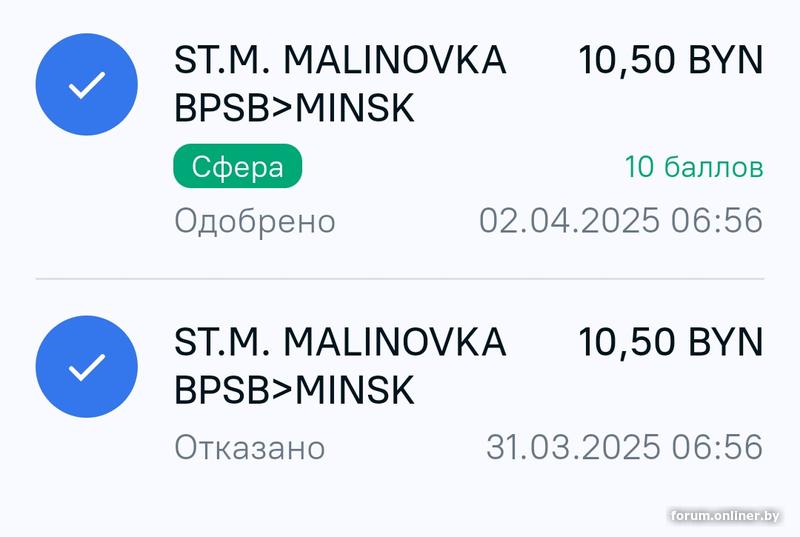Tap the green Сфера badge
The width and height of the screenshot is (800, 537).
[238, 167]
